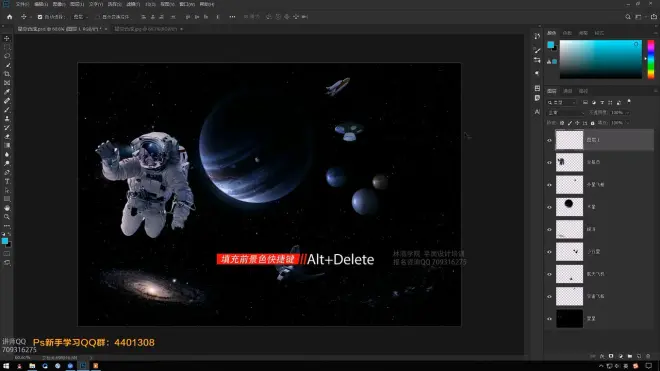Select the Gradient tool
The height and width of the screenshot is (371, 660).
coord(7,145)
